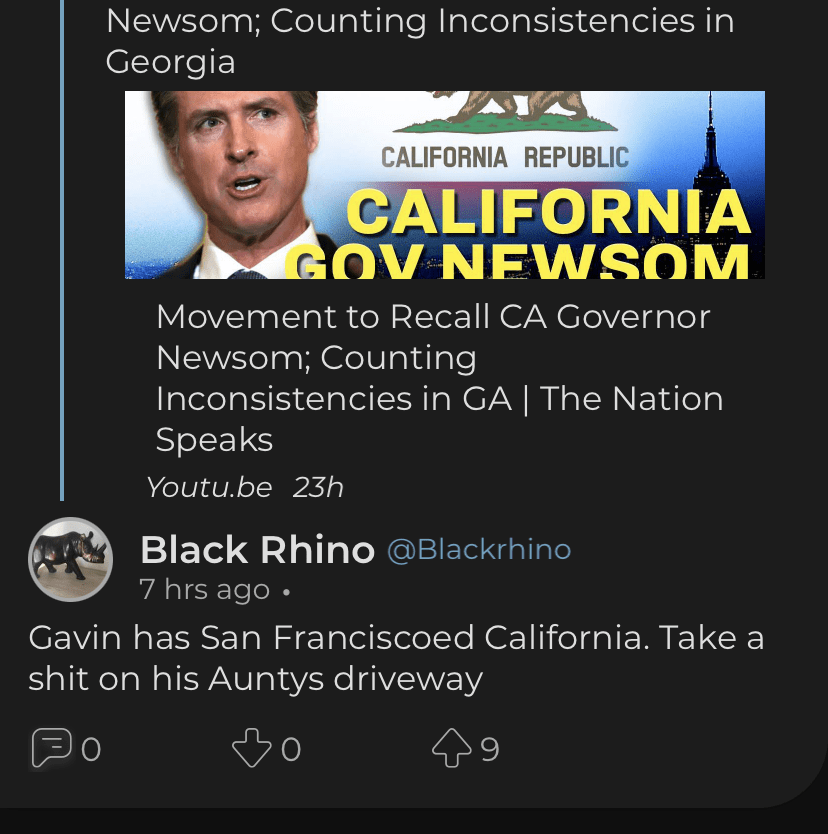
Task: Open Black Rhino's rhino avatar picture
Action: pos(70,559)
